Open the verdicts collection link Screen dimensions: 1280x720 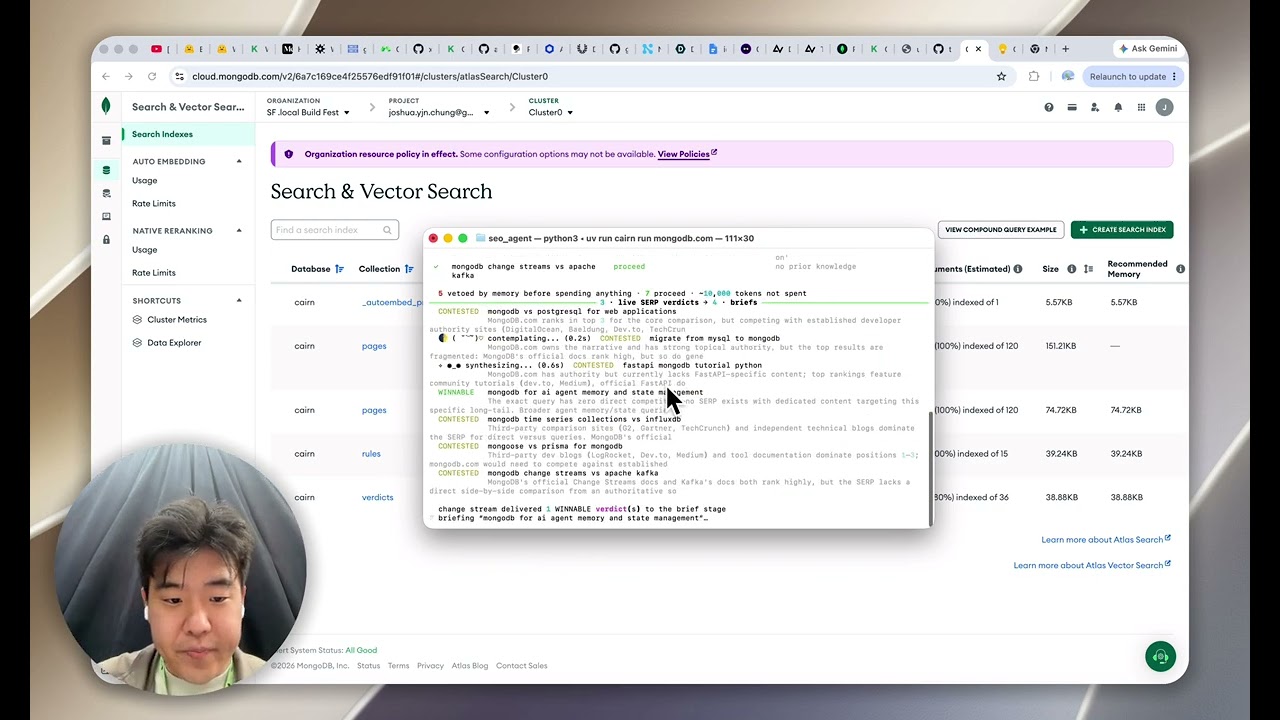(377, 497)
